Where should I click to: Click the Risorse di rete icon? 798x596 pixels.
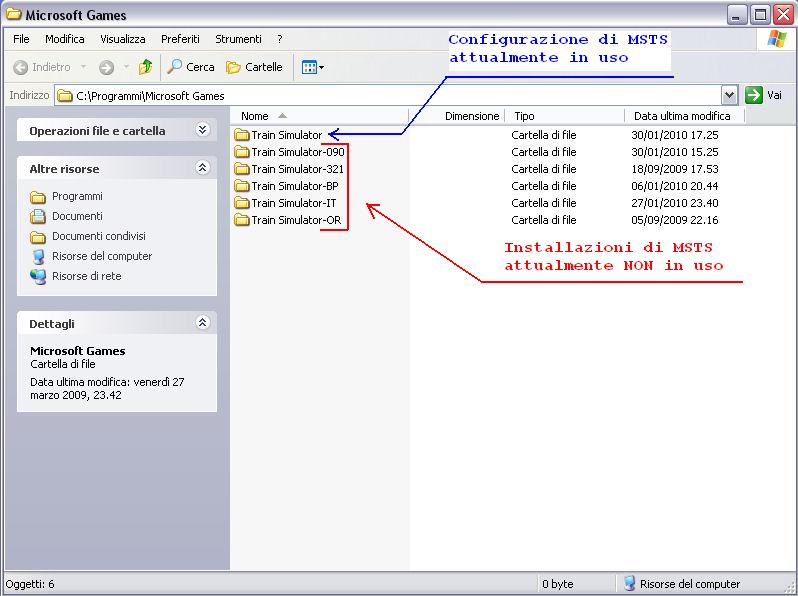pyautogui.click(x=38, y=276)
